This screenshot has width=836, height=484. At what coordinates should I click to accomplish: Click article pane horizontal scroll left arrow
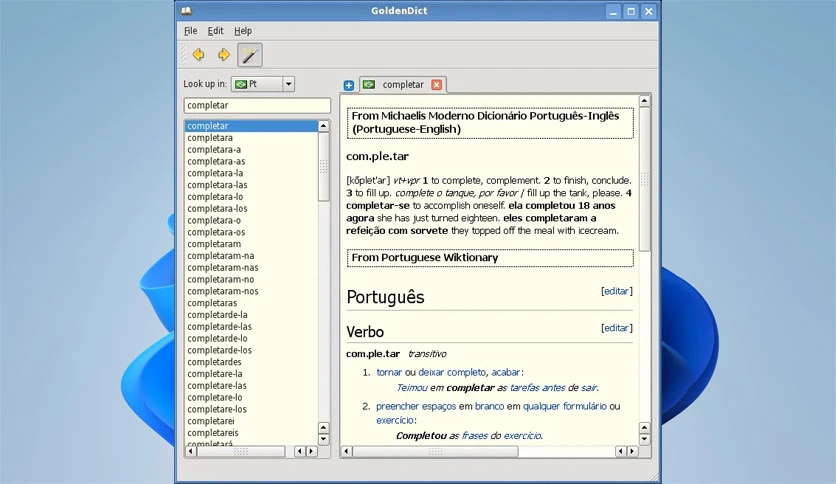(x=347, y=451)
